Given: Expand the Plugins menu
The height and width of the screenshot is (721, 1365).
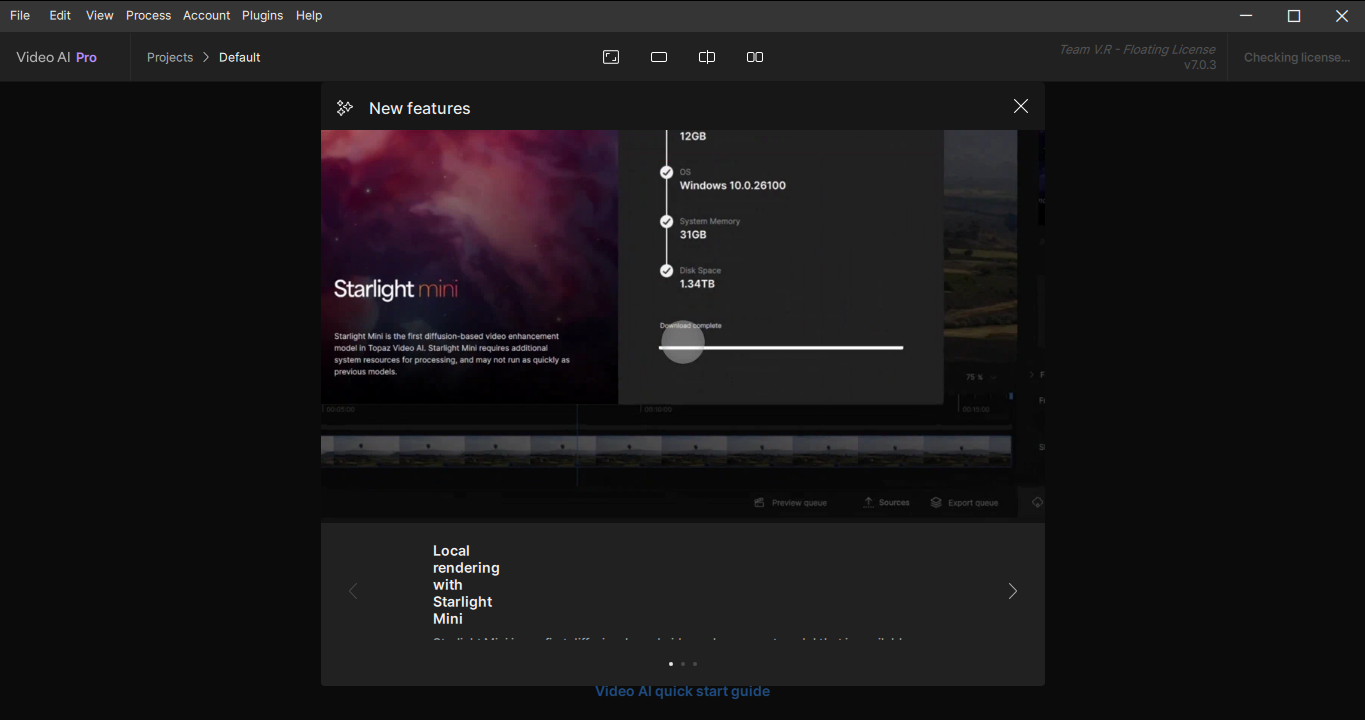Looking at the screenshot, I should coord(262,15).
